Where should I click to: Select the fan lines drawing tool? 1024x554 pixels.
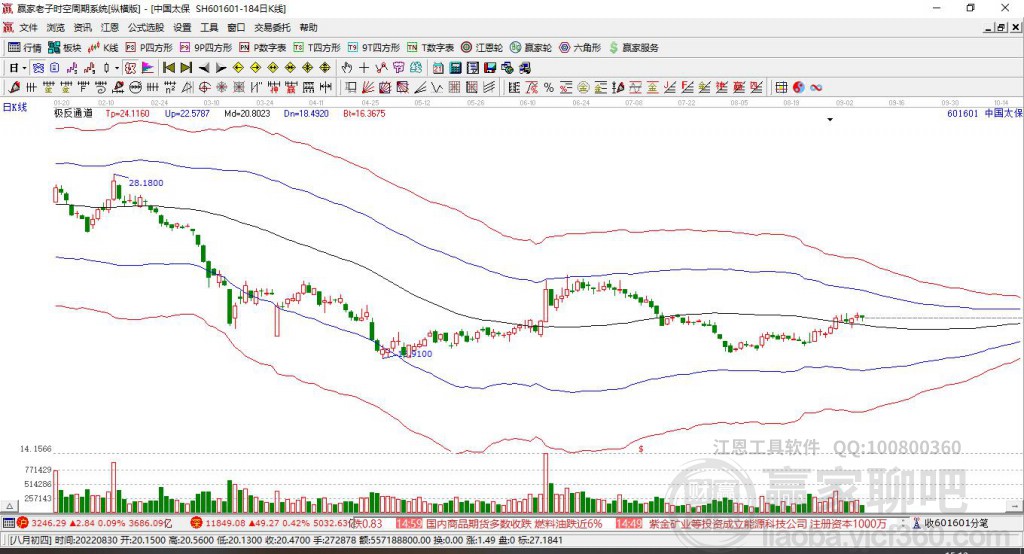[368, 88]
